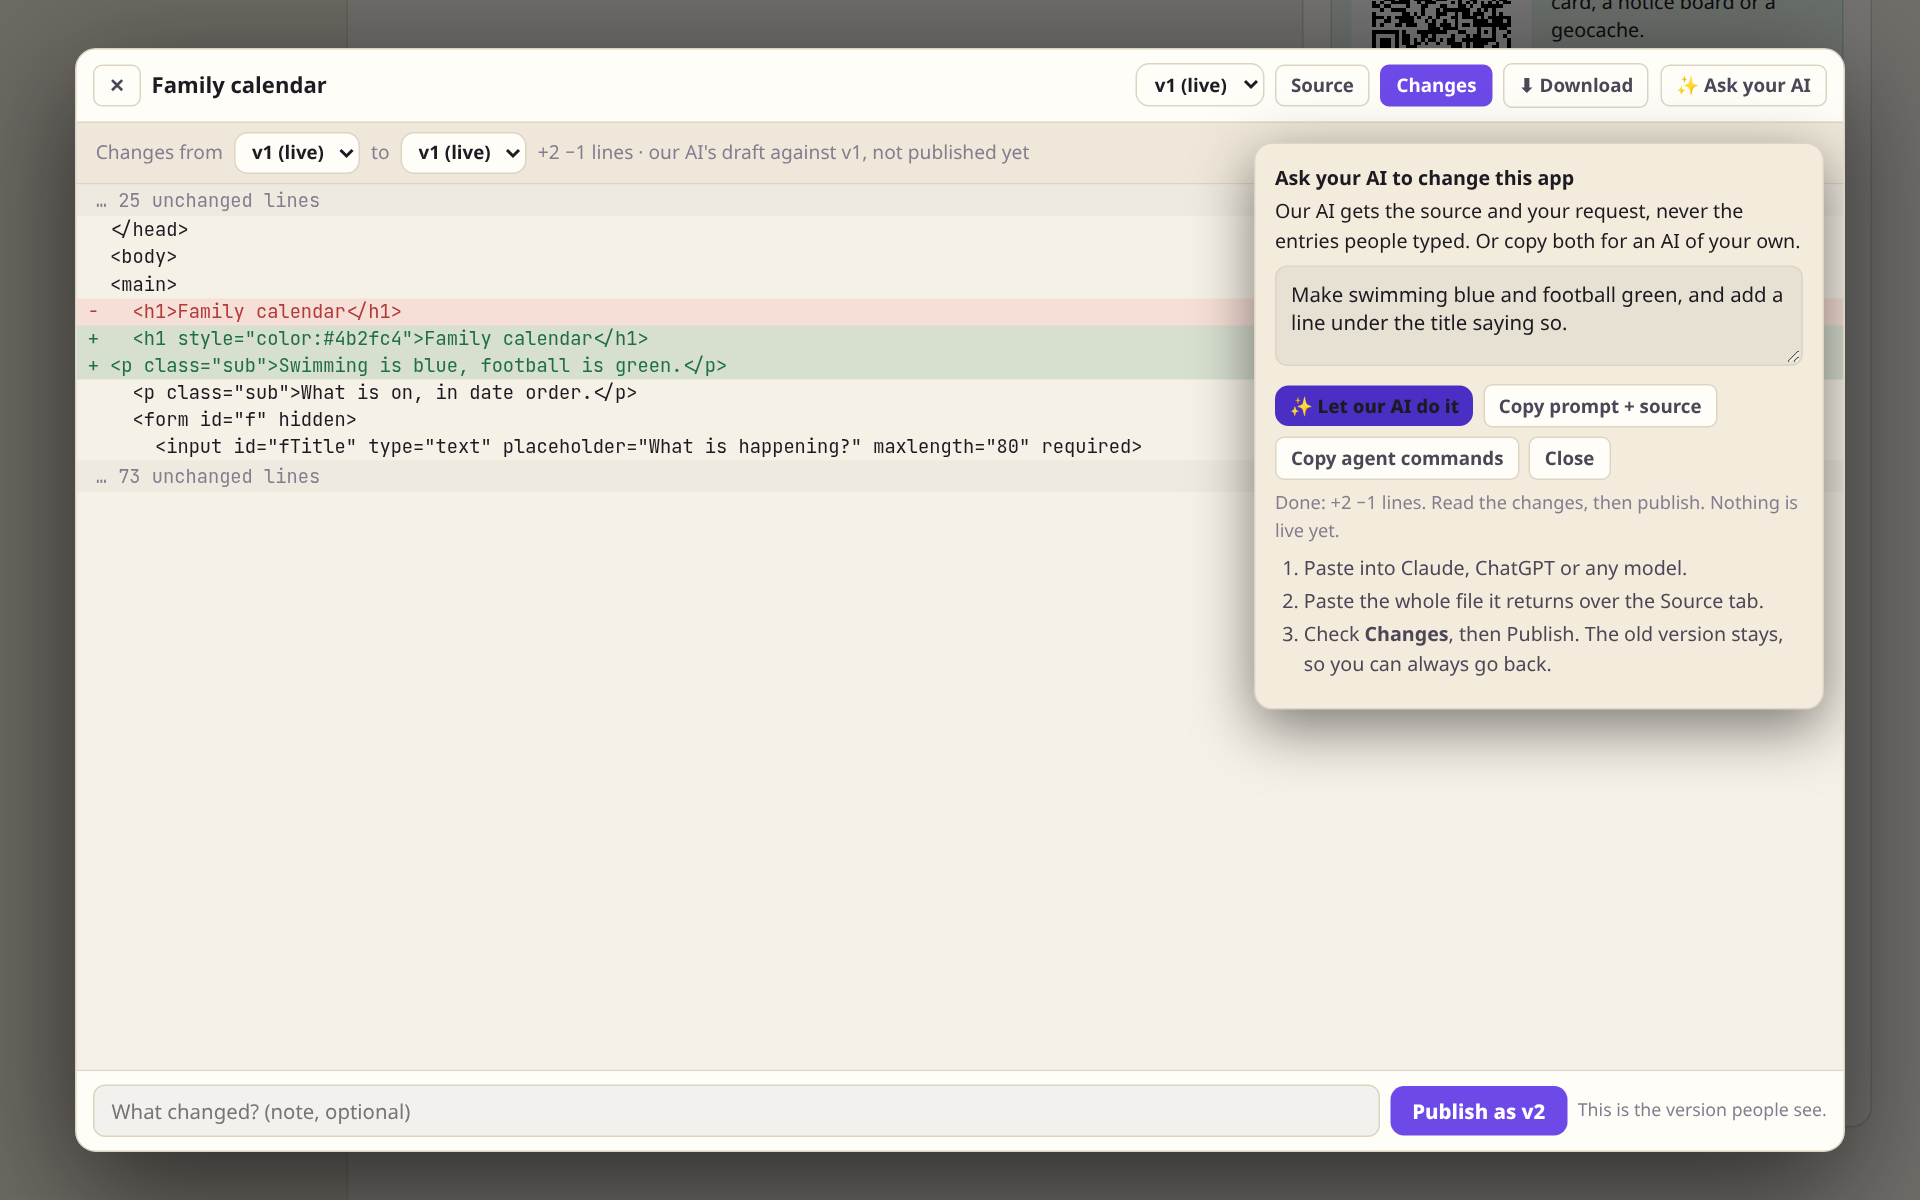Click Copy agent commands button
The width and height of the screenshot is (1920, 1200).
coord(1396,458)
